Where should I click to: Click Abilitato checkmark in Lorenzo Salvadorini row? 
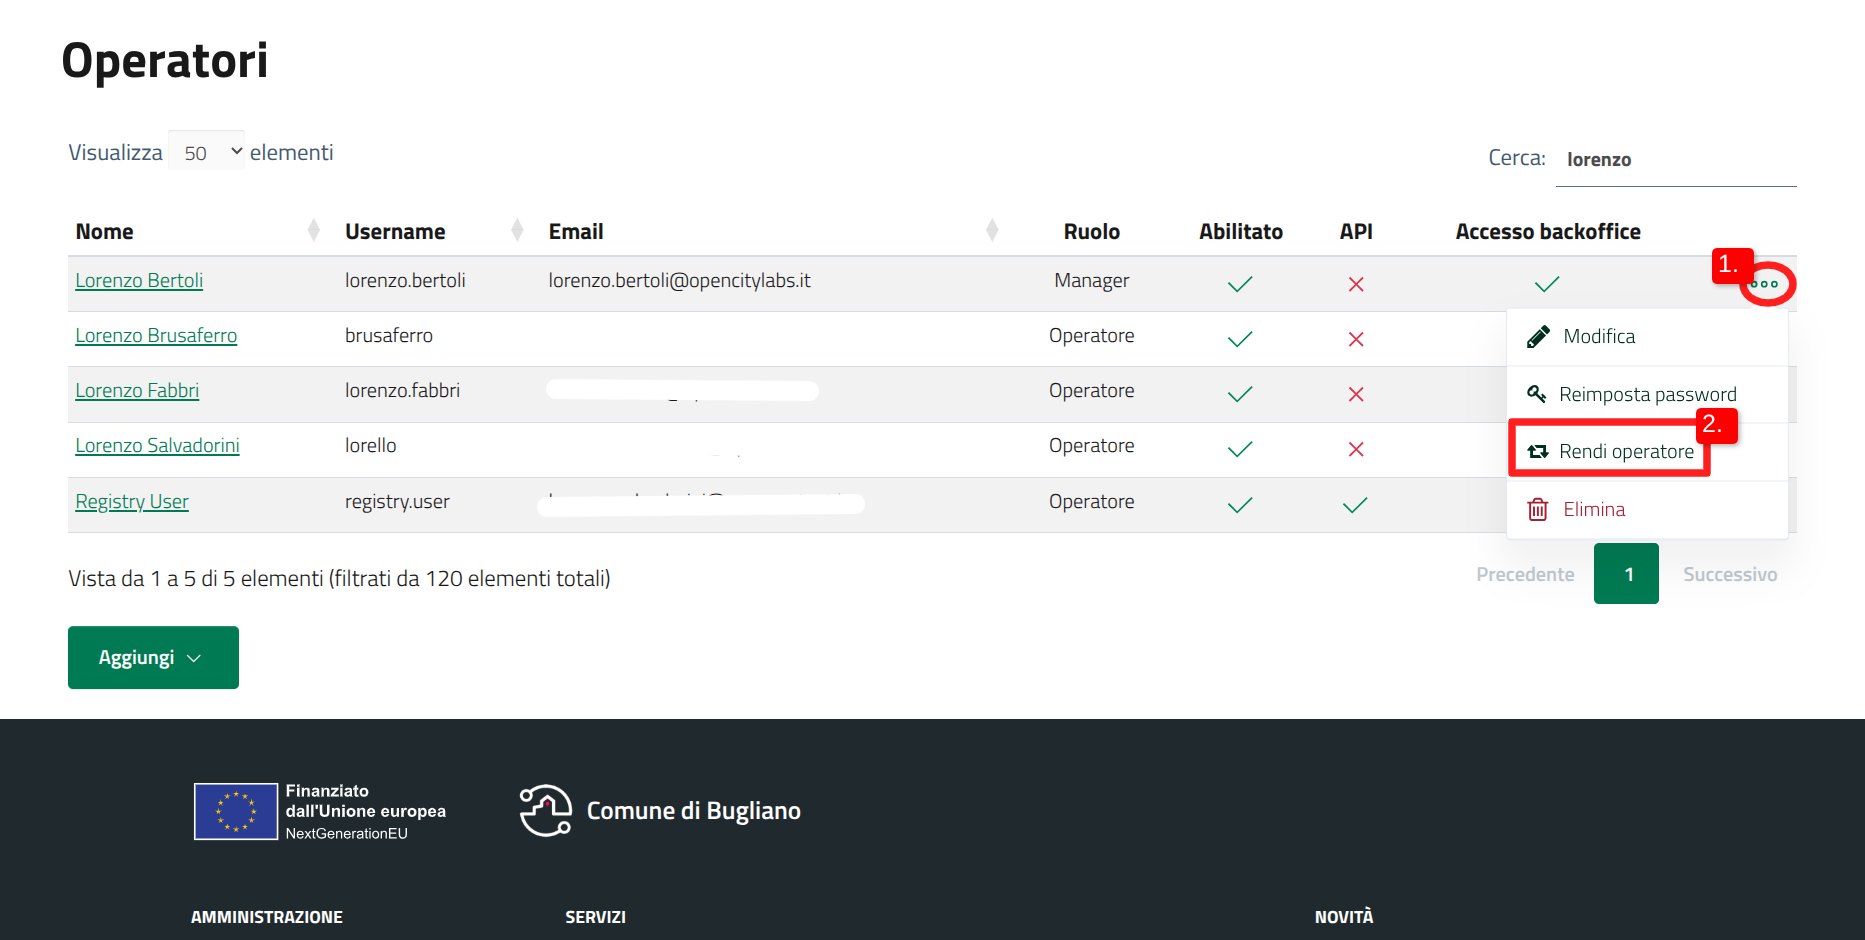[1240, 449]
